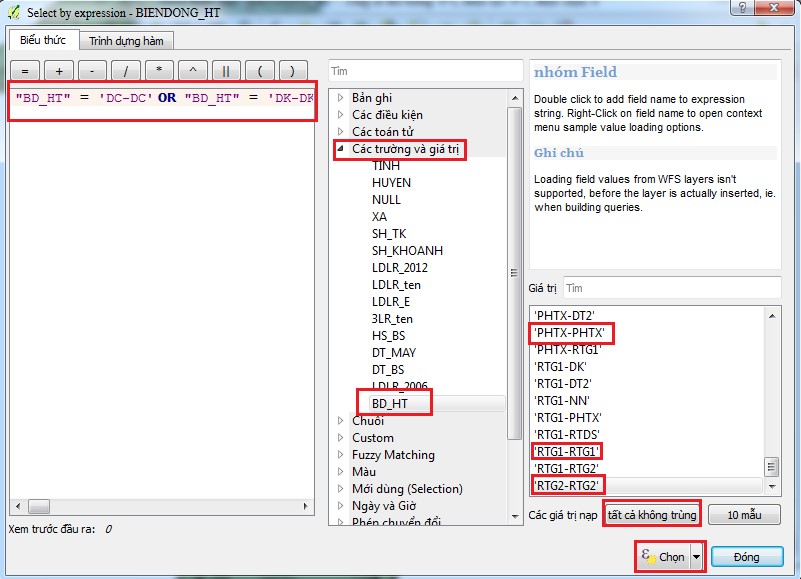Open the Chọn button dropdown arrow
This screenshot has width=801, height=579.
[x=697, y=557]
